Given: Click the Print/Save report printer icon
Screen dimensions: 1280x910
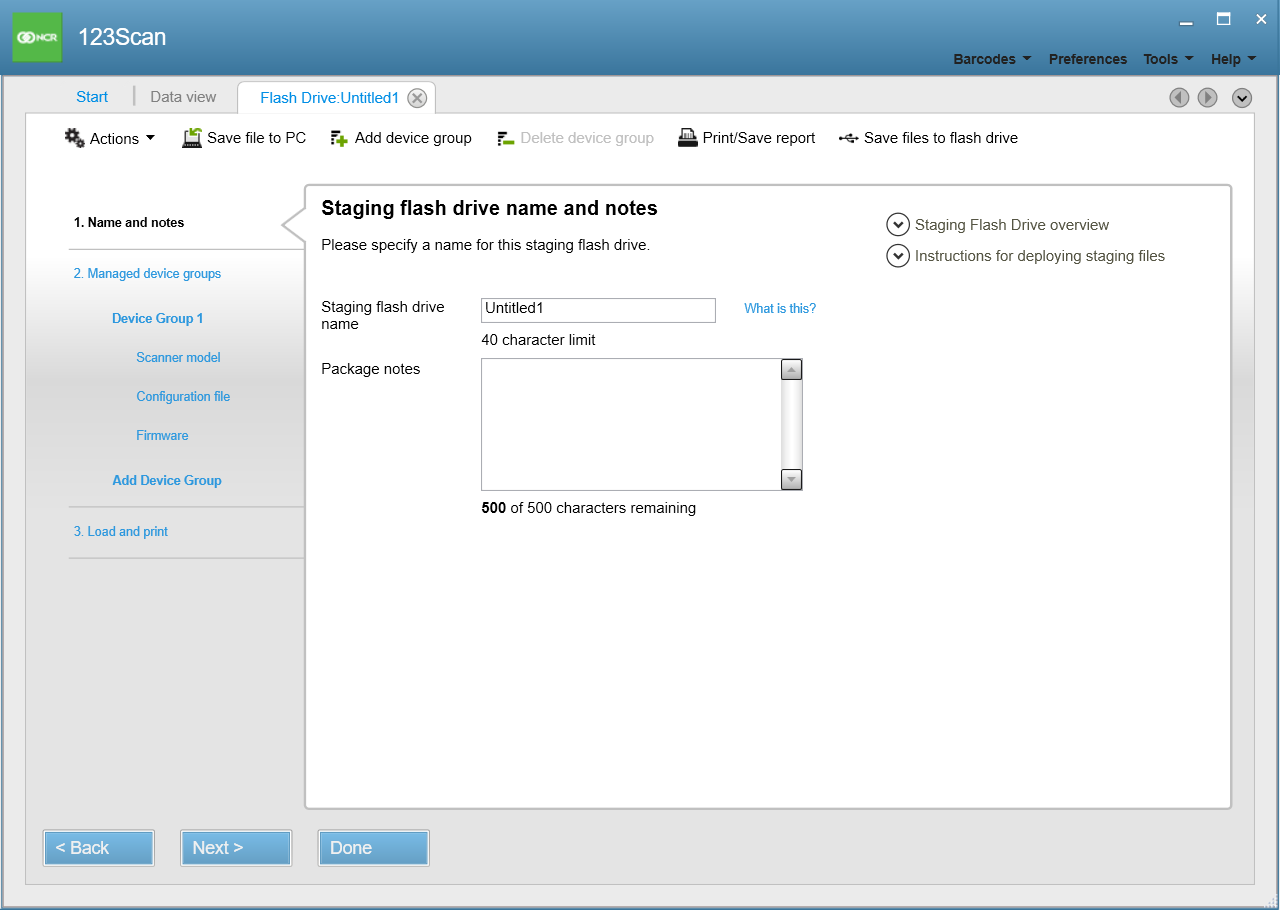Looking at the screenshot, I should (687, 138).
